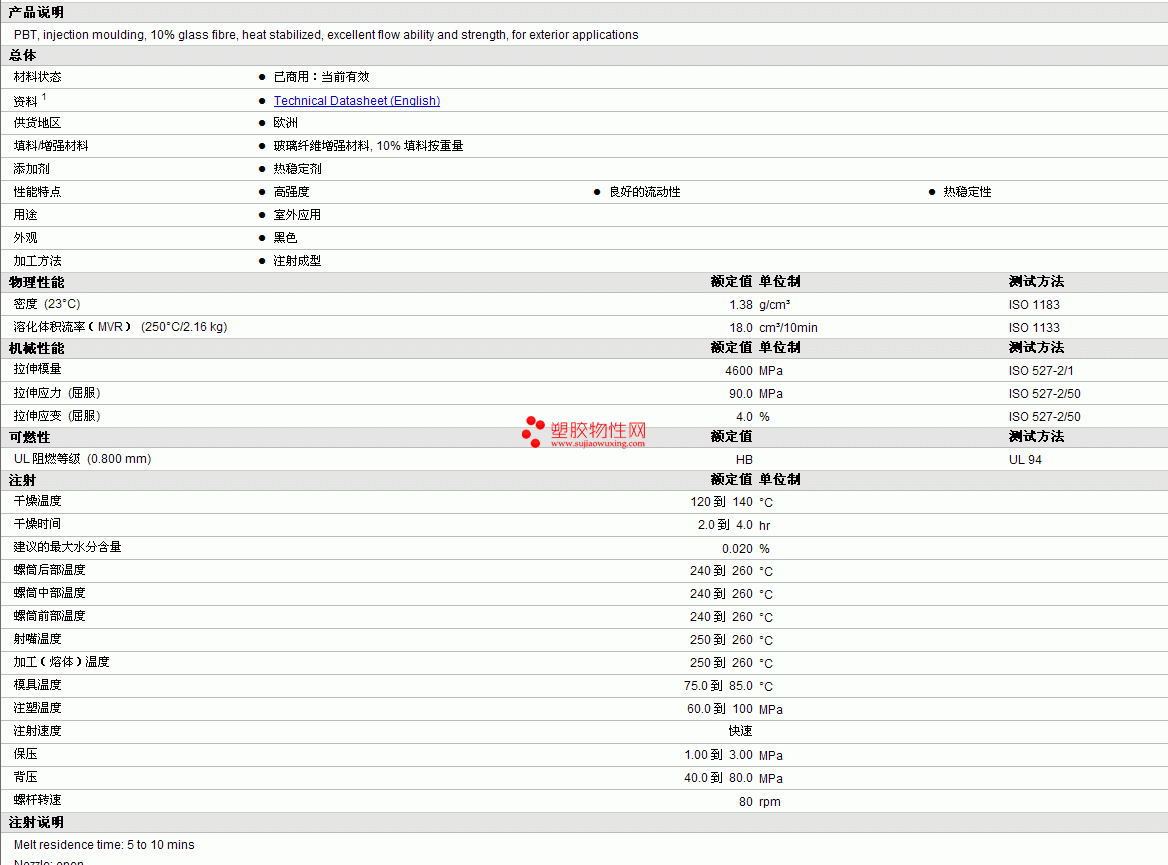Click the feature 热稳定性
This screenshot has height=865, width=1168.
click(967, 192)
